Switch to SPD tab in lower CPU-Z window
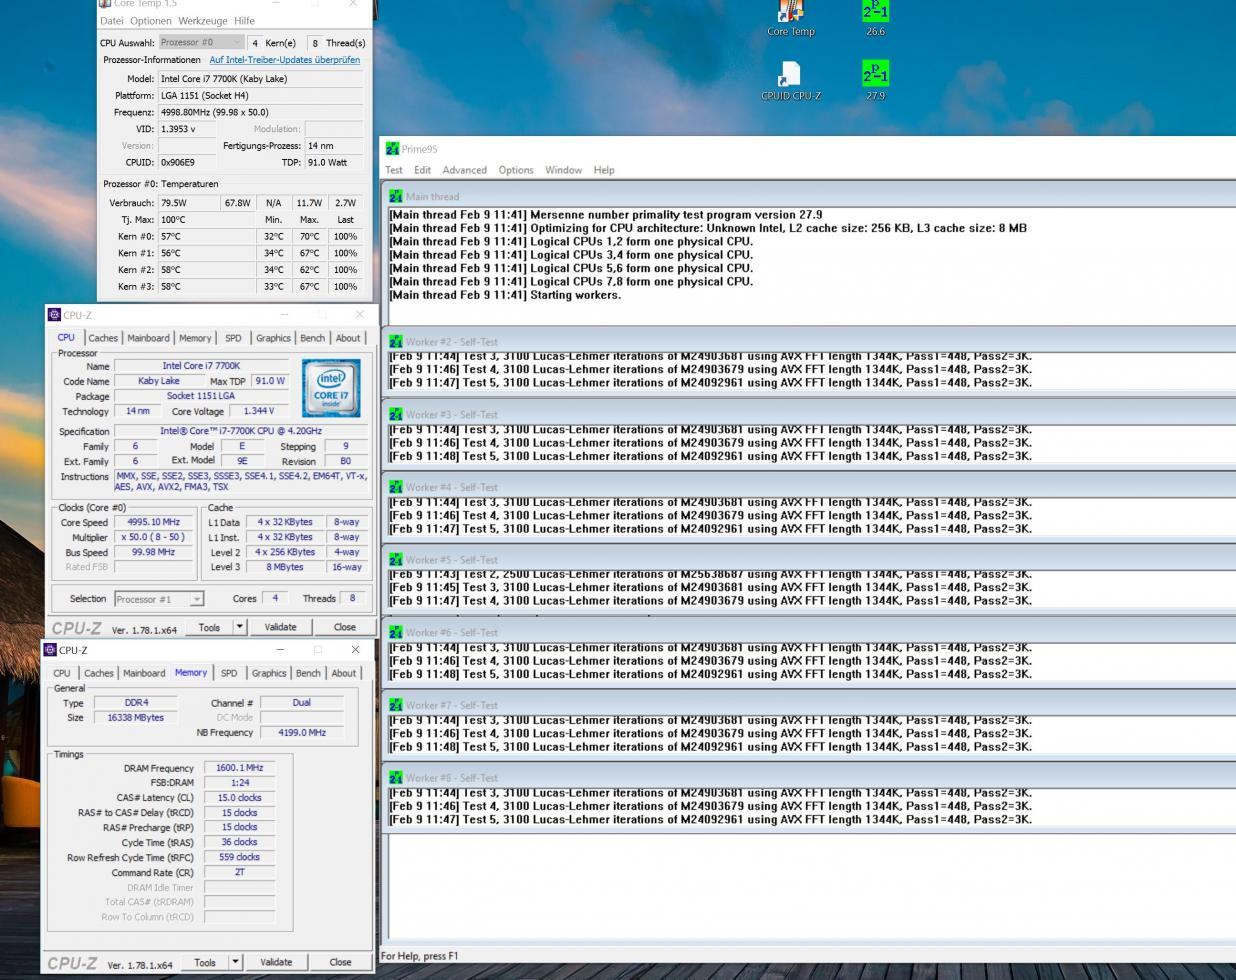This screenshot has width=1236, height=980. [229, 673]
